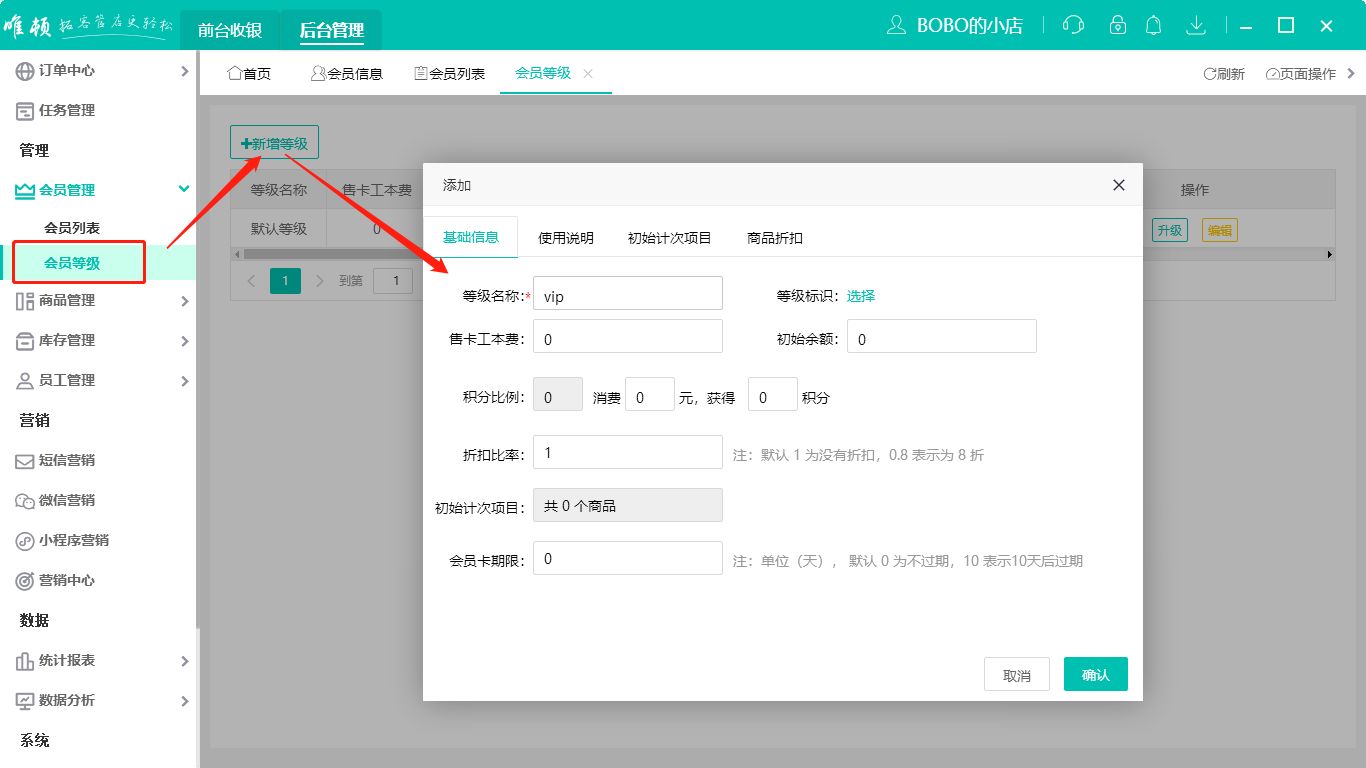Screen dimensions: 1366x768
Task: Switch to the 会员列表 page tab
Action: [449, 74]
